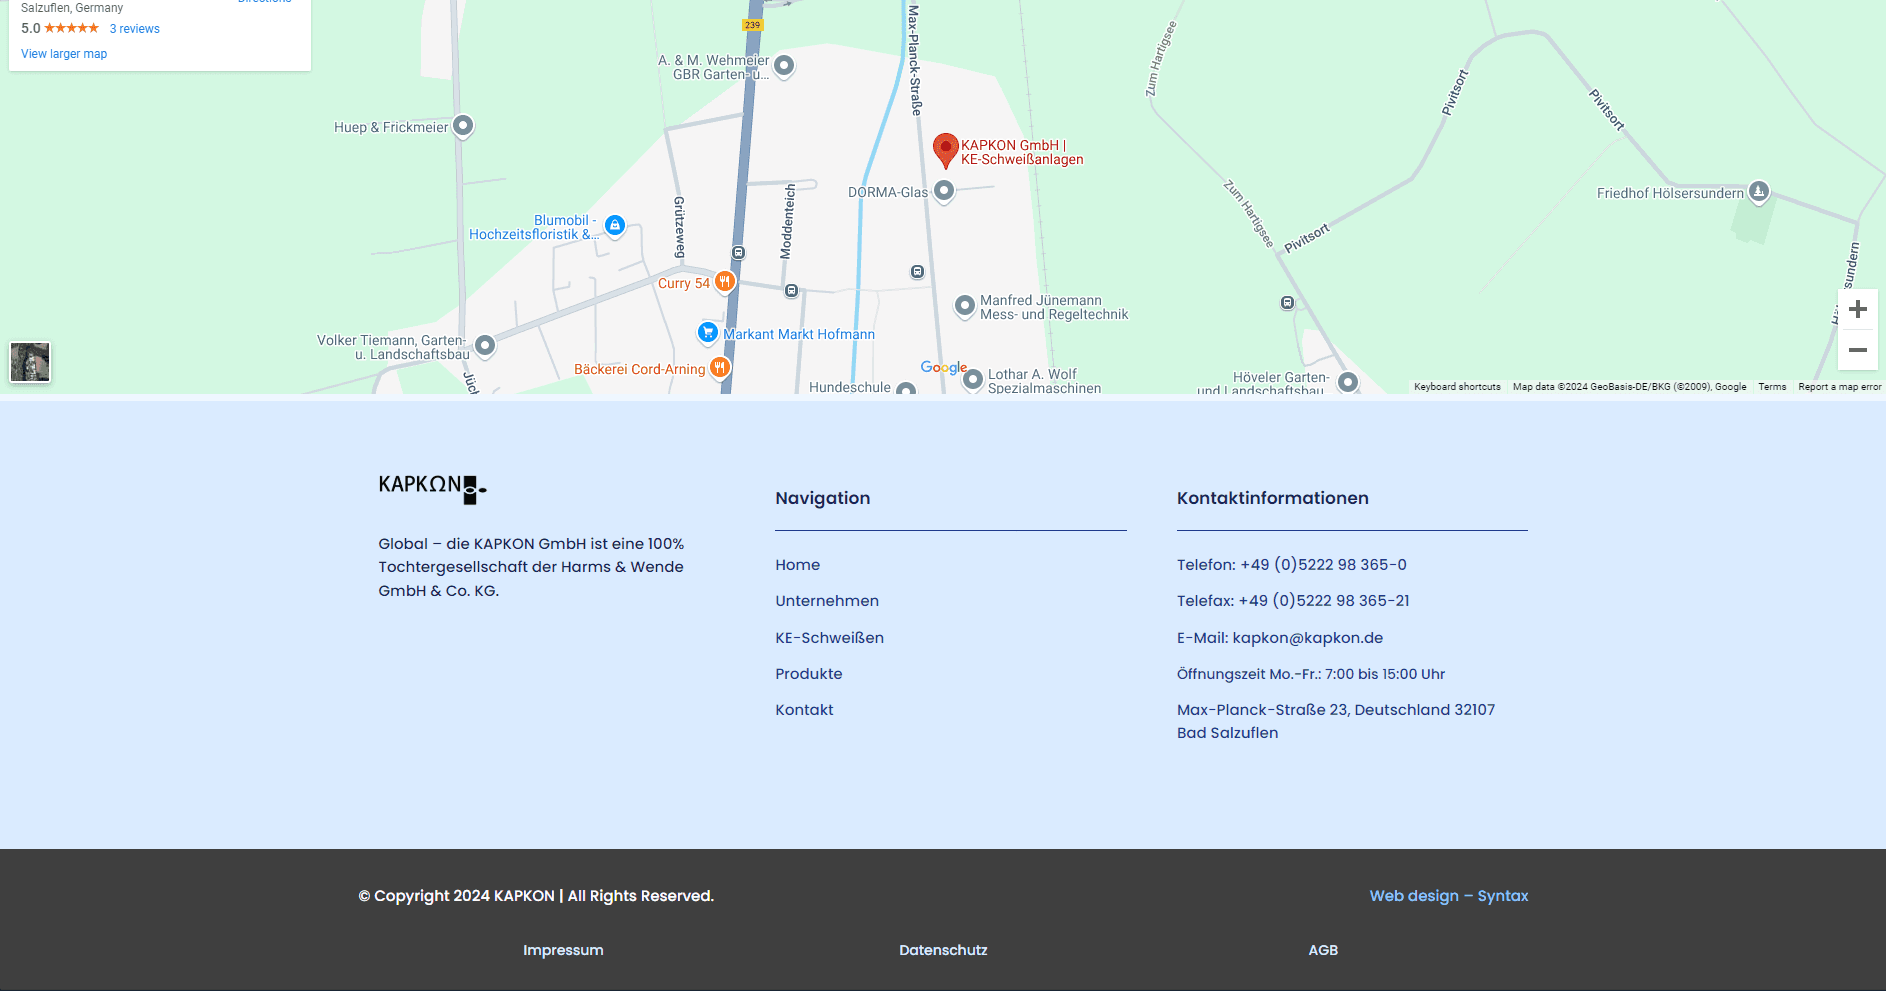Click the red KAPKON GmbH map pin
Image resolution: width=1886 pixels, height=991 pixels.
945,150
